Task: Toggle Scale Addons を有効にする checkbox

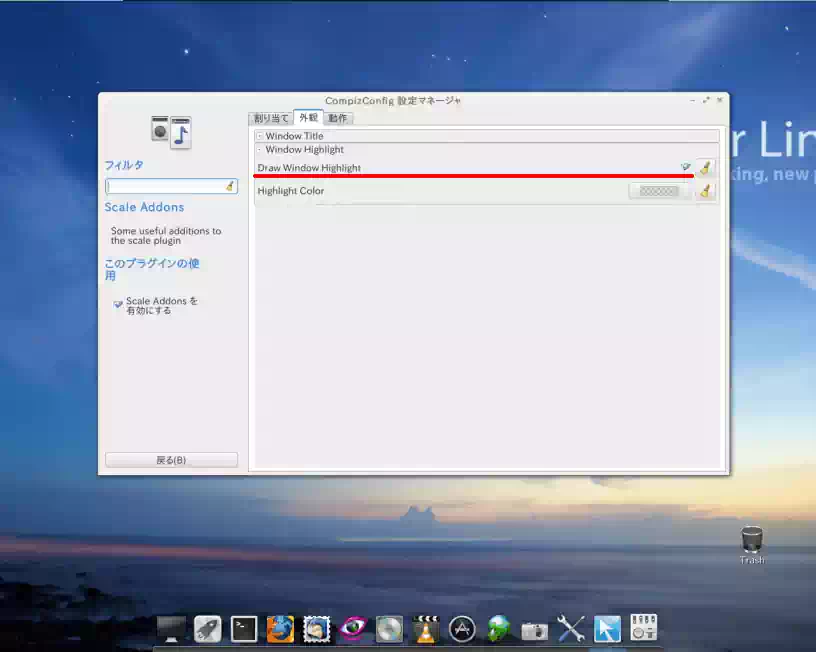Action: [x=118, y=304]
